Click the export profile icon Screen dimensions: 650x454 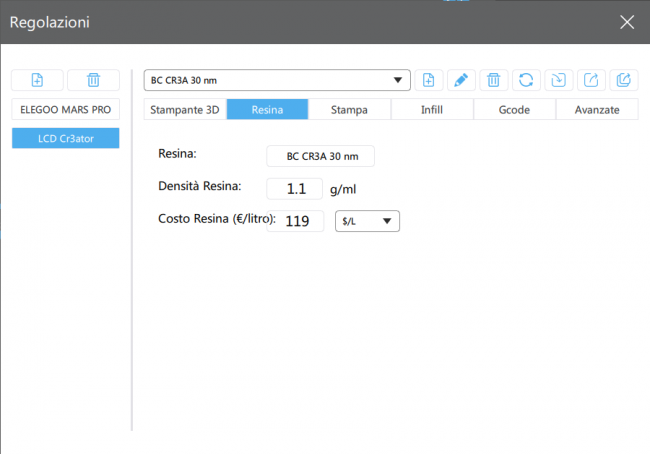coord(590,80)
